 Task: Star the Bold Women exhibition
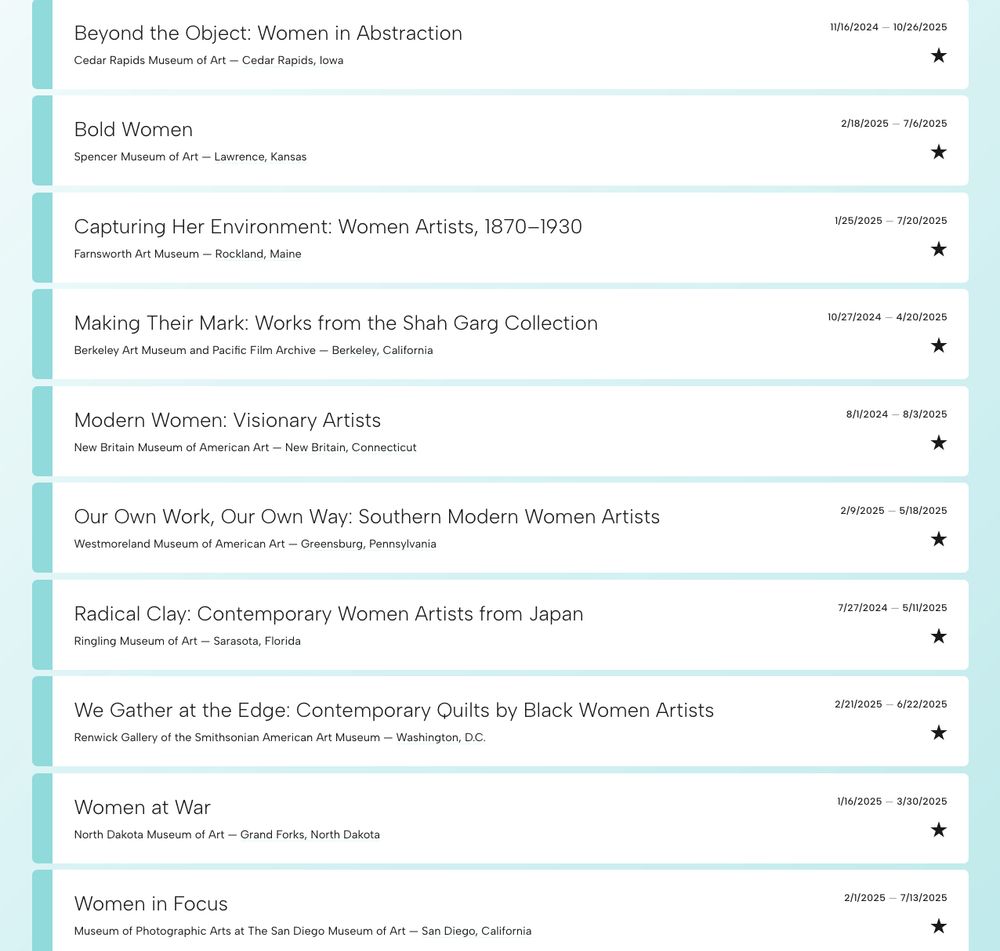[938, 152]
